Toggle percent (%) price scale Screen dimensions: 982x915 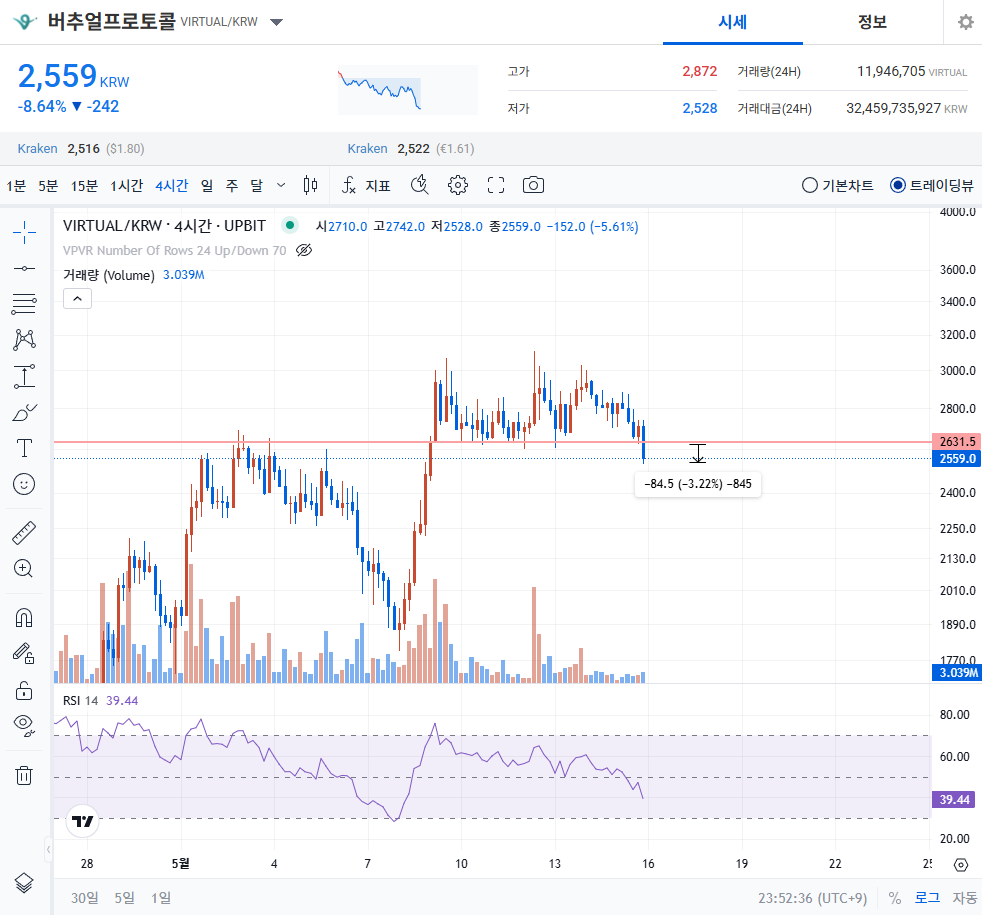coord(895,898)
